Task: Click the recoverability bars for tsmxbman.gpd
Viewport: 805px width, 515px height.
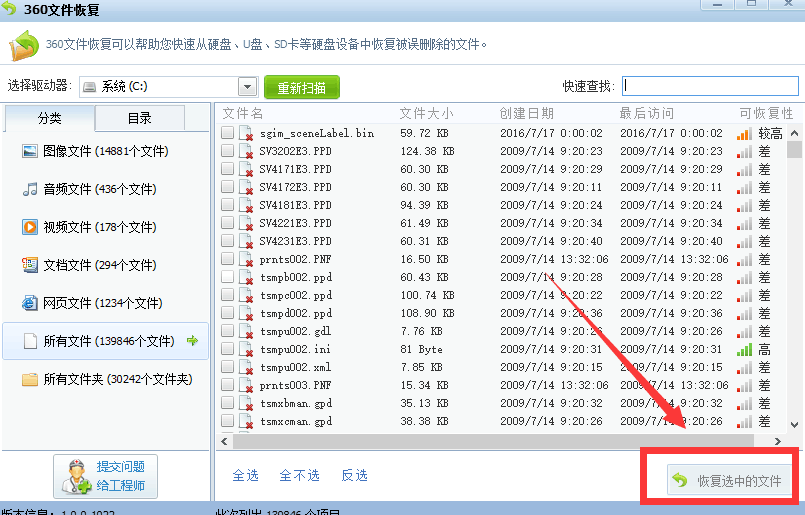Action: point(744,404)
